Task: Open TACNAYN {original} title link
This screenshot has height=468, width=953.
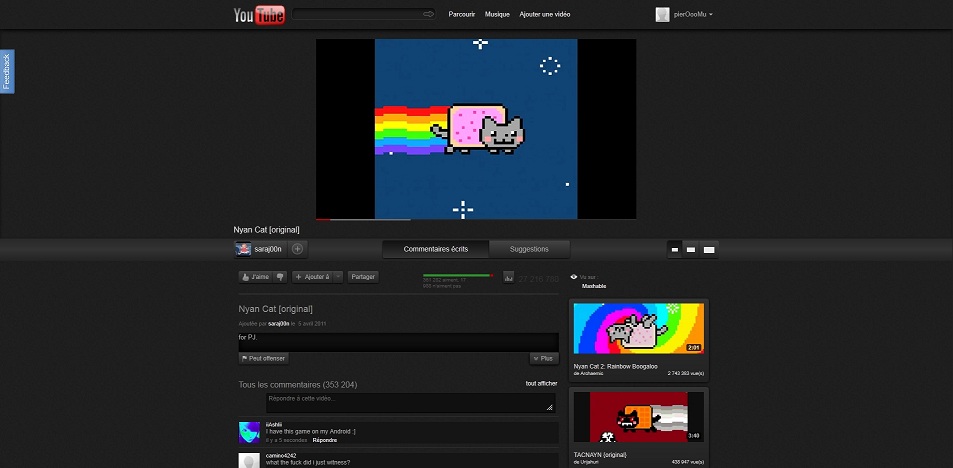Action: pyautogui.click(x=600, y=455)
